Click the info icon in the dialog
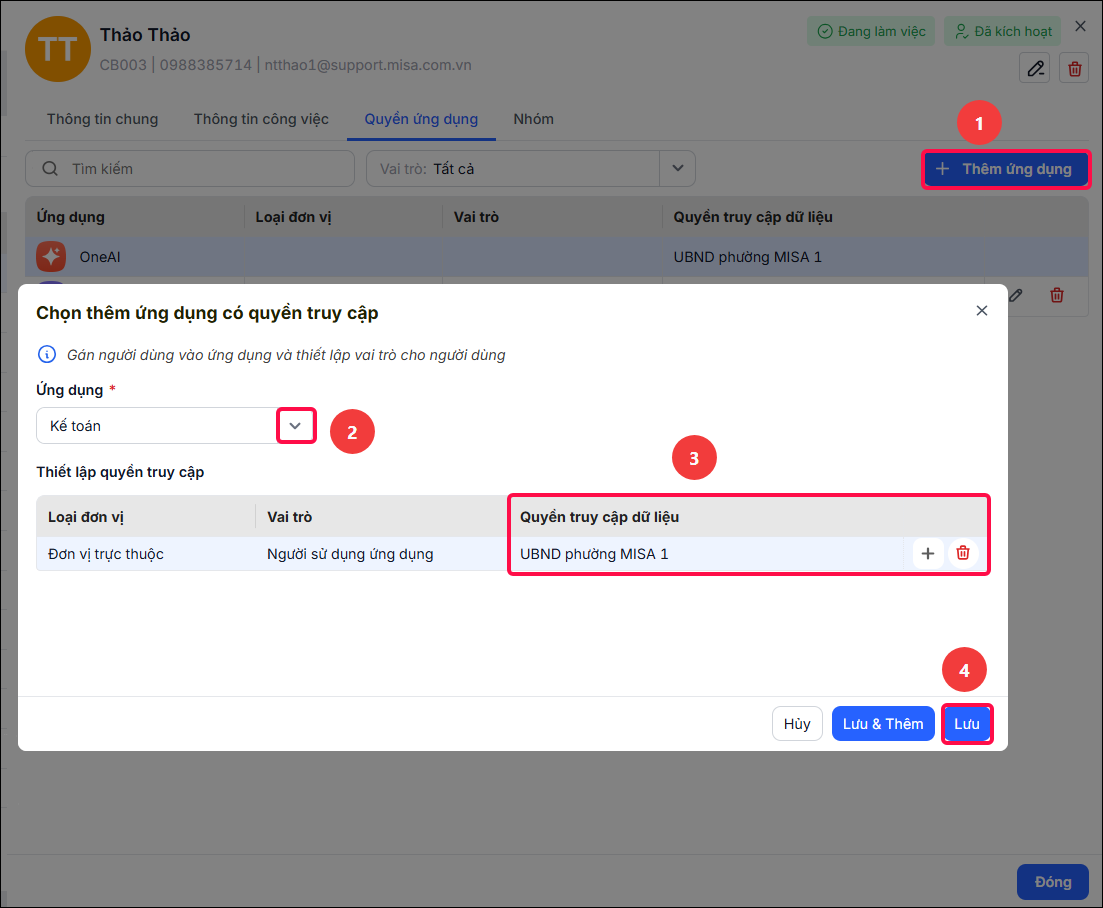The width and height of the screenshot is (1103, 908). 46,354
